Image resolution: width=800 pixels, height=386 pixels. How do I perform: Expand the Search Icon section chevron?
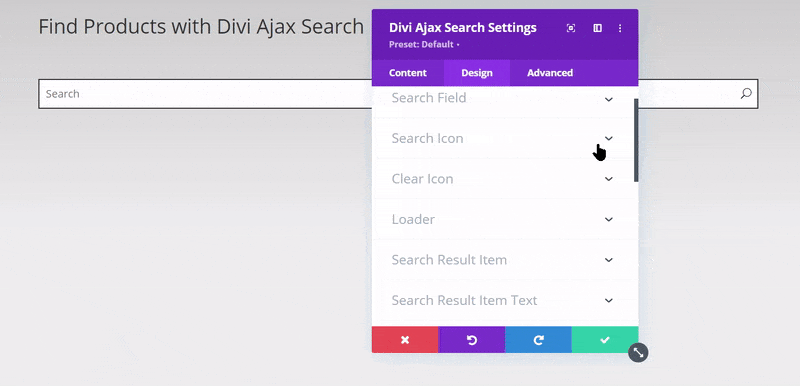tap(609, 138)
